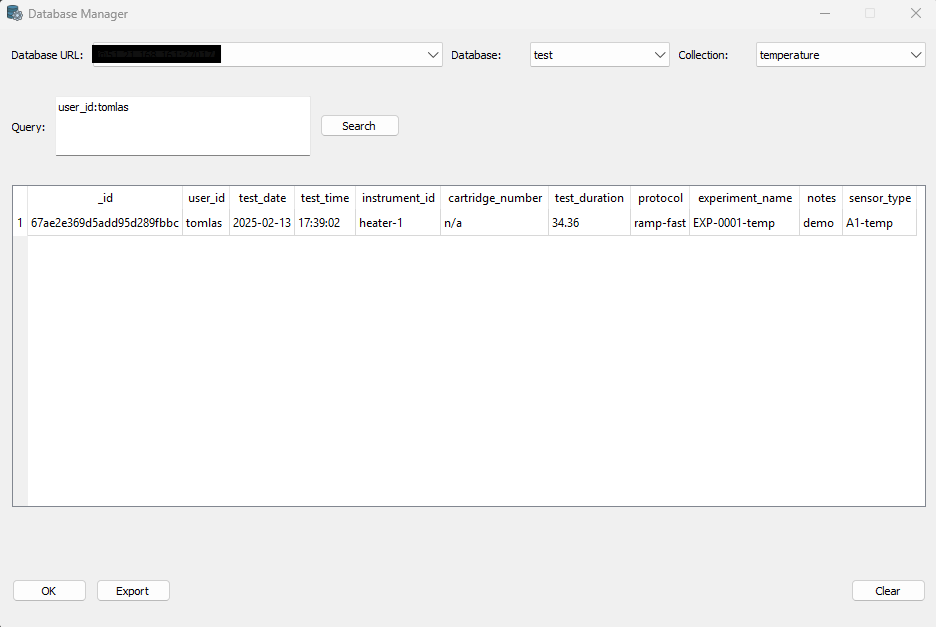936x627 pixels.
Task: Export the query results
Action: coord(133,590)
